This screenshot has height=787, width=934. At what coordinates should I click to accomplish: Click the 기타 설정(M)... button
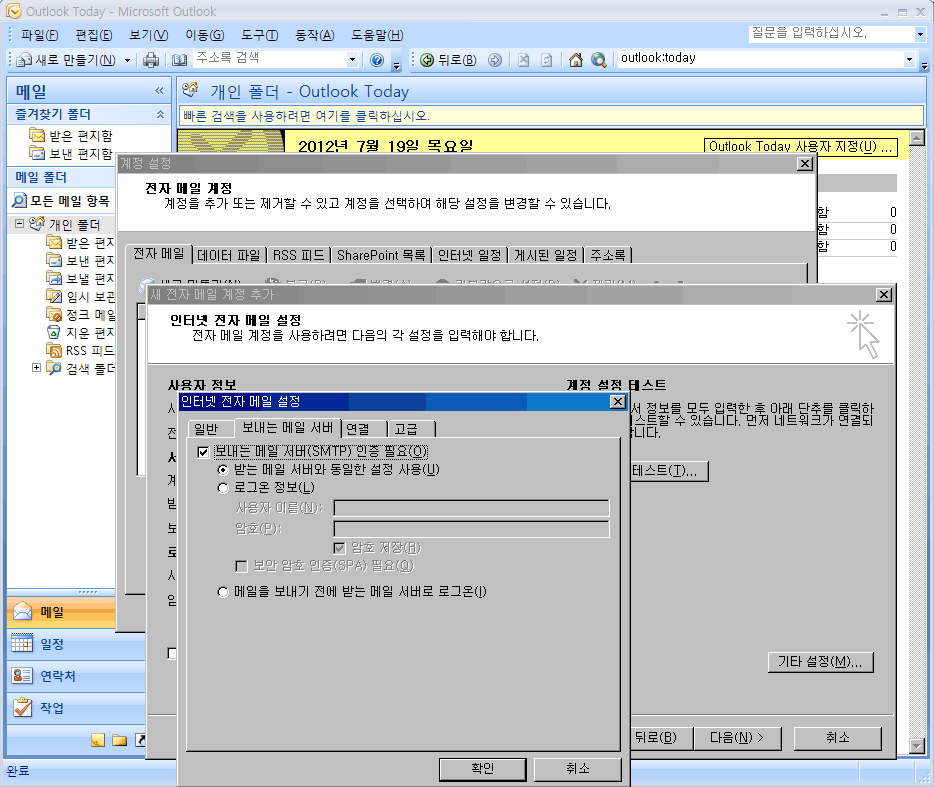tap(820, 662)
